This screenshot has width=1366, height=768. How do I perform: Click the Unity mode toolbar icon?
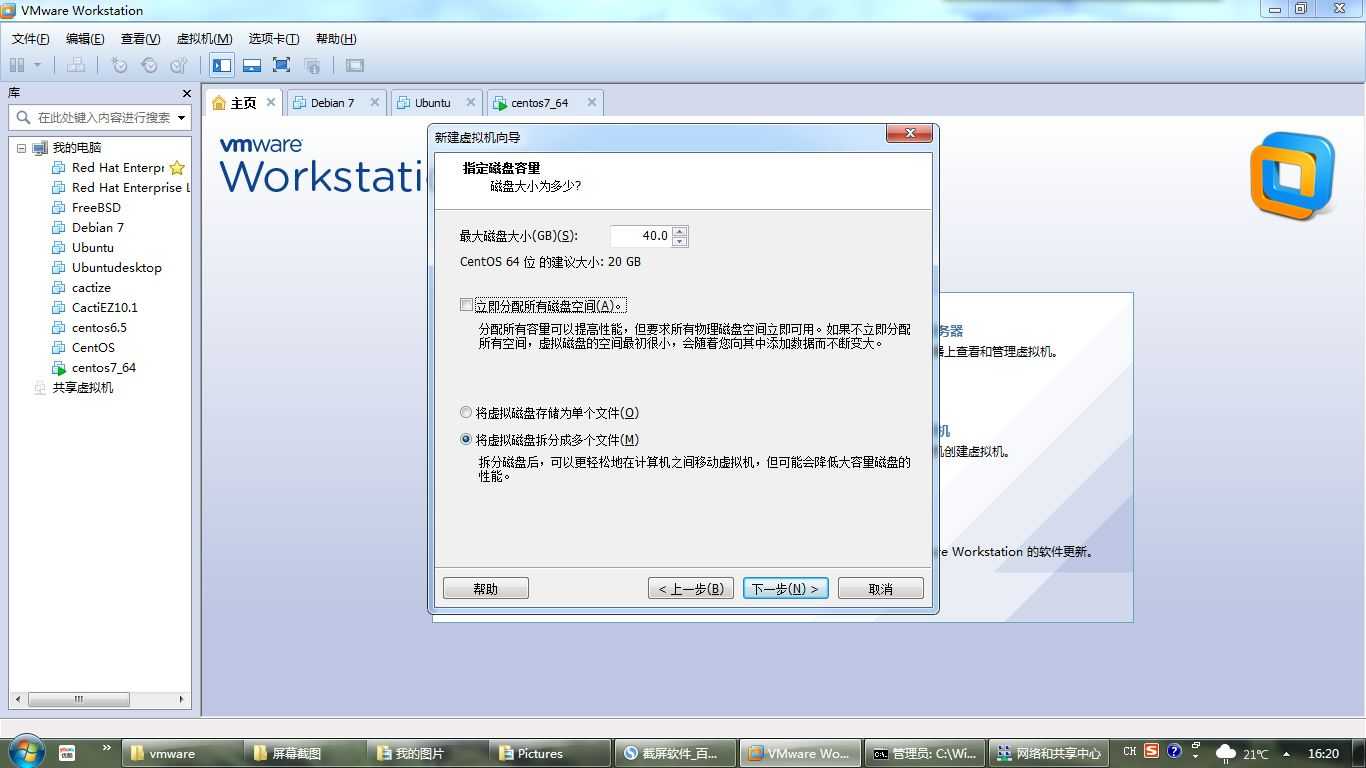[312, 65]
